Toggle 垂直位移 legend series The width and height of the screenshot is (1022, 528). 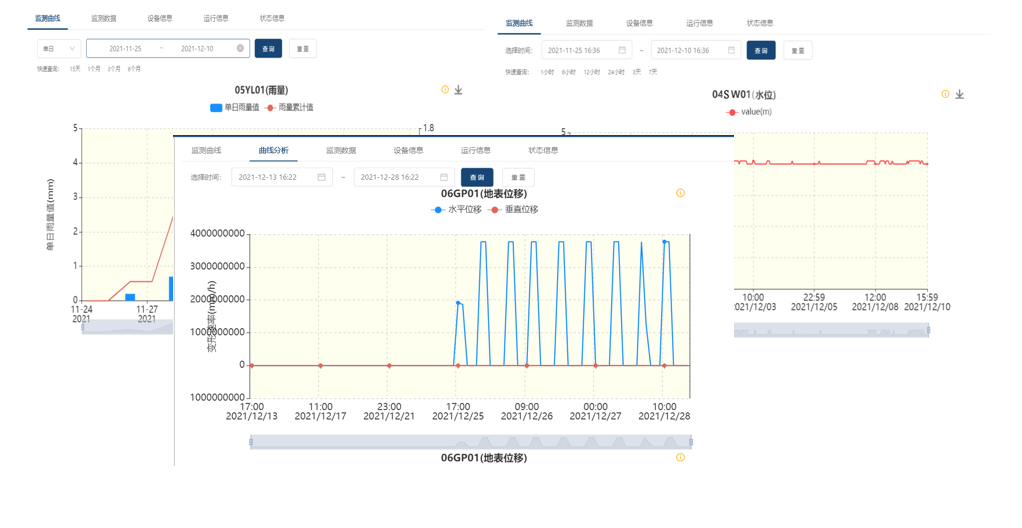[x=514, y=210]
